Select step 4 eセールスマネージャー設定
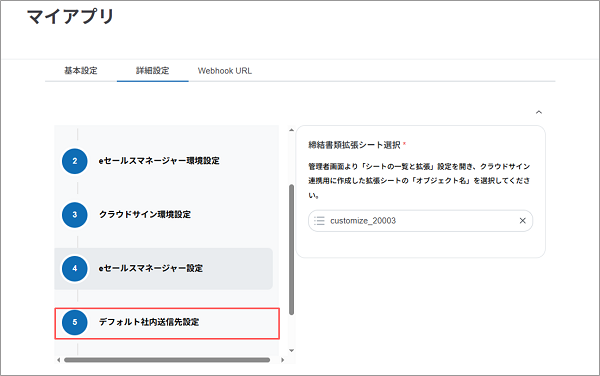Image resolution: width=600 pixels, height=376 pixels. click(164, 269)
